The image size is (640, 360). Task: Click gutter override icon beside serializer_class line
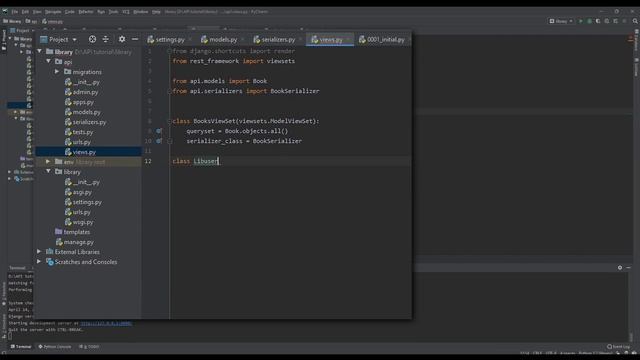coord(159,141)
